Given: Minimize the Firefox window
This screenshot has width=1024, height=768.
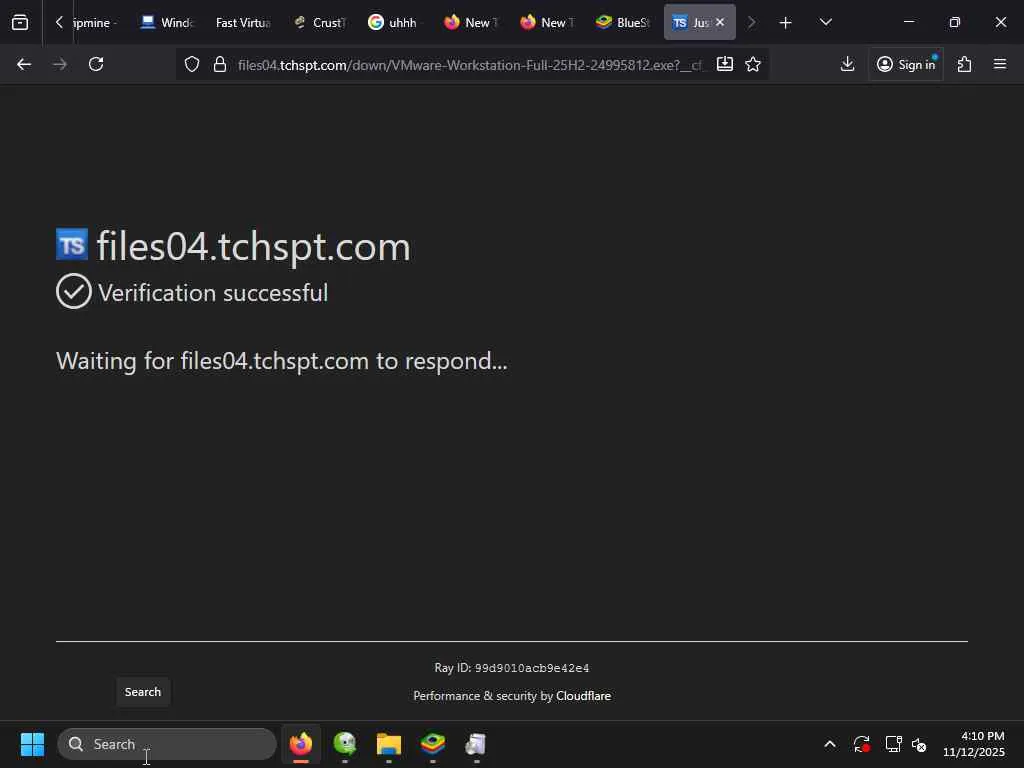Looking at the screenshot, I should [x=908, y=22].
